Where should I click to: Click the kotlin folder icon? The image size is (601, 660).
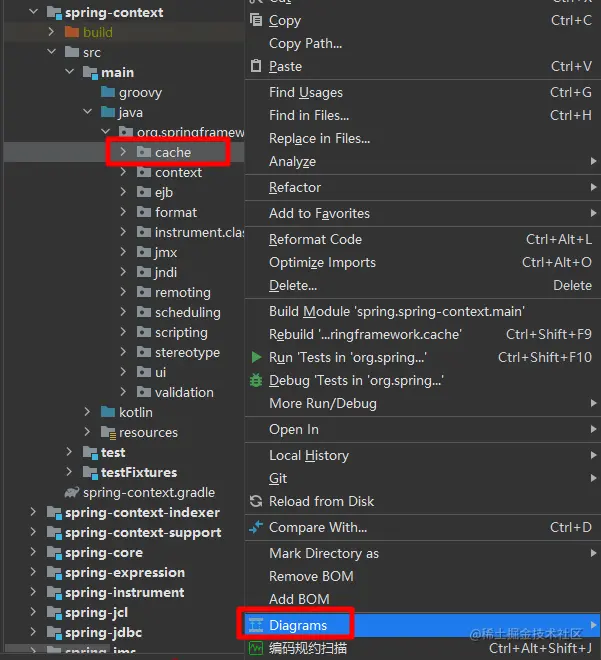[108, 412]
